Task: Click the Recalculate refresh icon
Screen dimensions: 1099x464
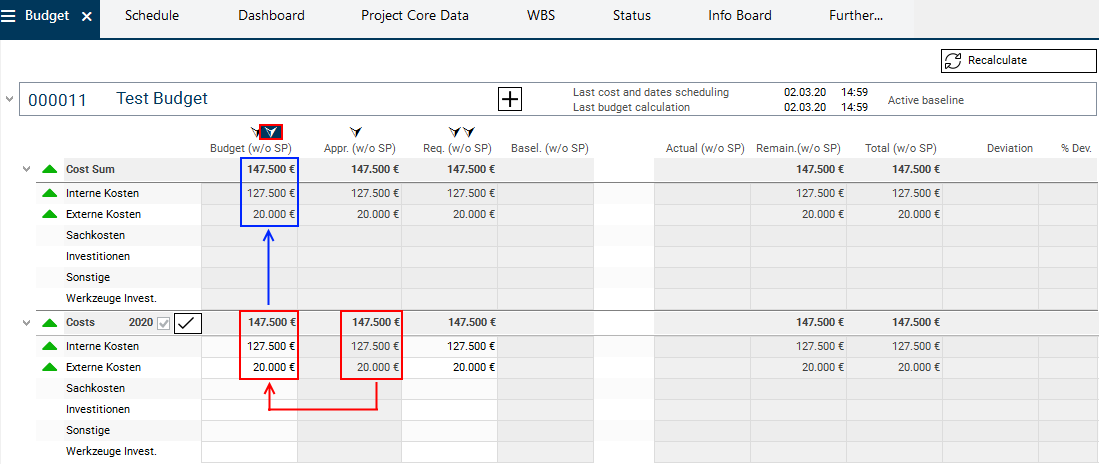Action: pos(953,60)
